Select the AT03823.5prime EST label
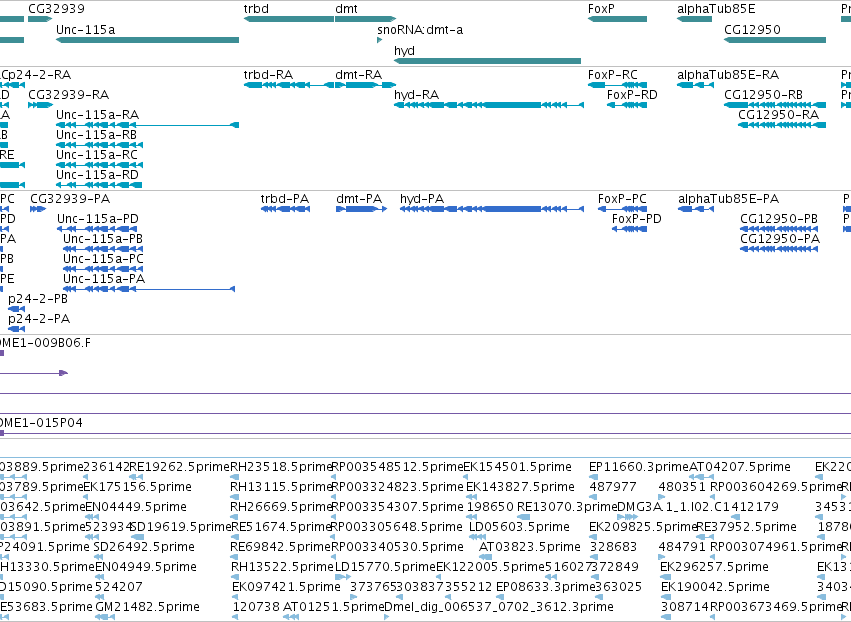 (530, 547)
